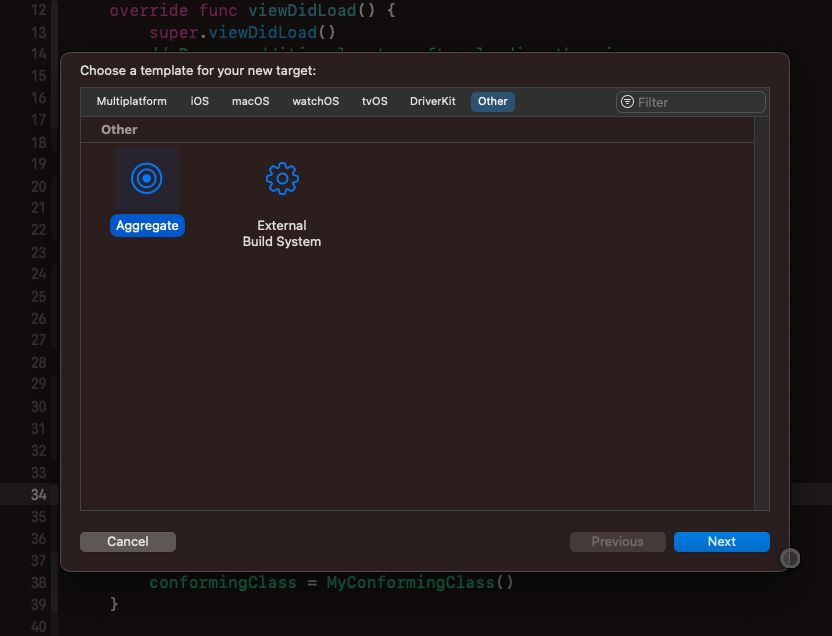Image resolution: width=832 pixels, height=636 pixels.
Task: Click the Cancel button
Action: point(128,542)
